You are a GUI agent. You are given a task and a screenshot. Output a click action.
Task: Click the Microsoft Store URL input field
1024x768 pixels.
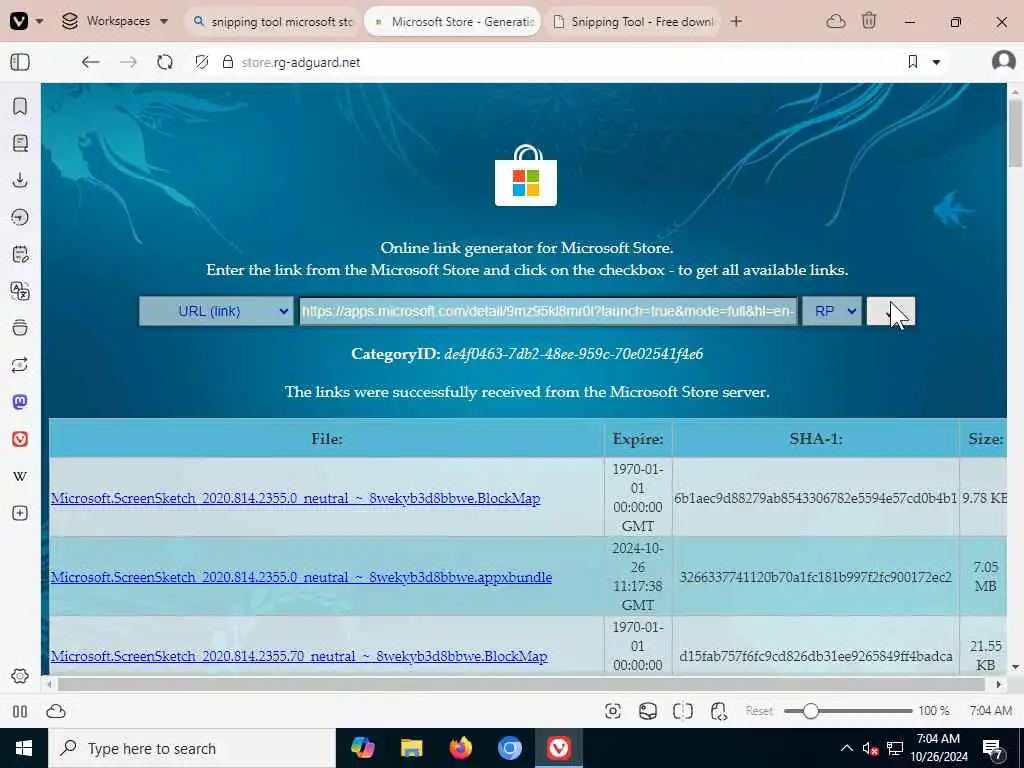click(549, 311)
